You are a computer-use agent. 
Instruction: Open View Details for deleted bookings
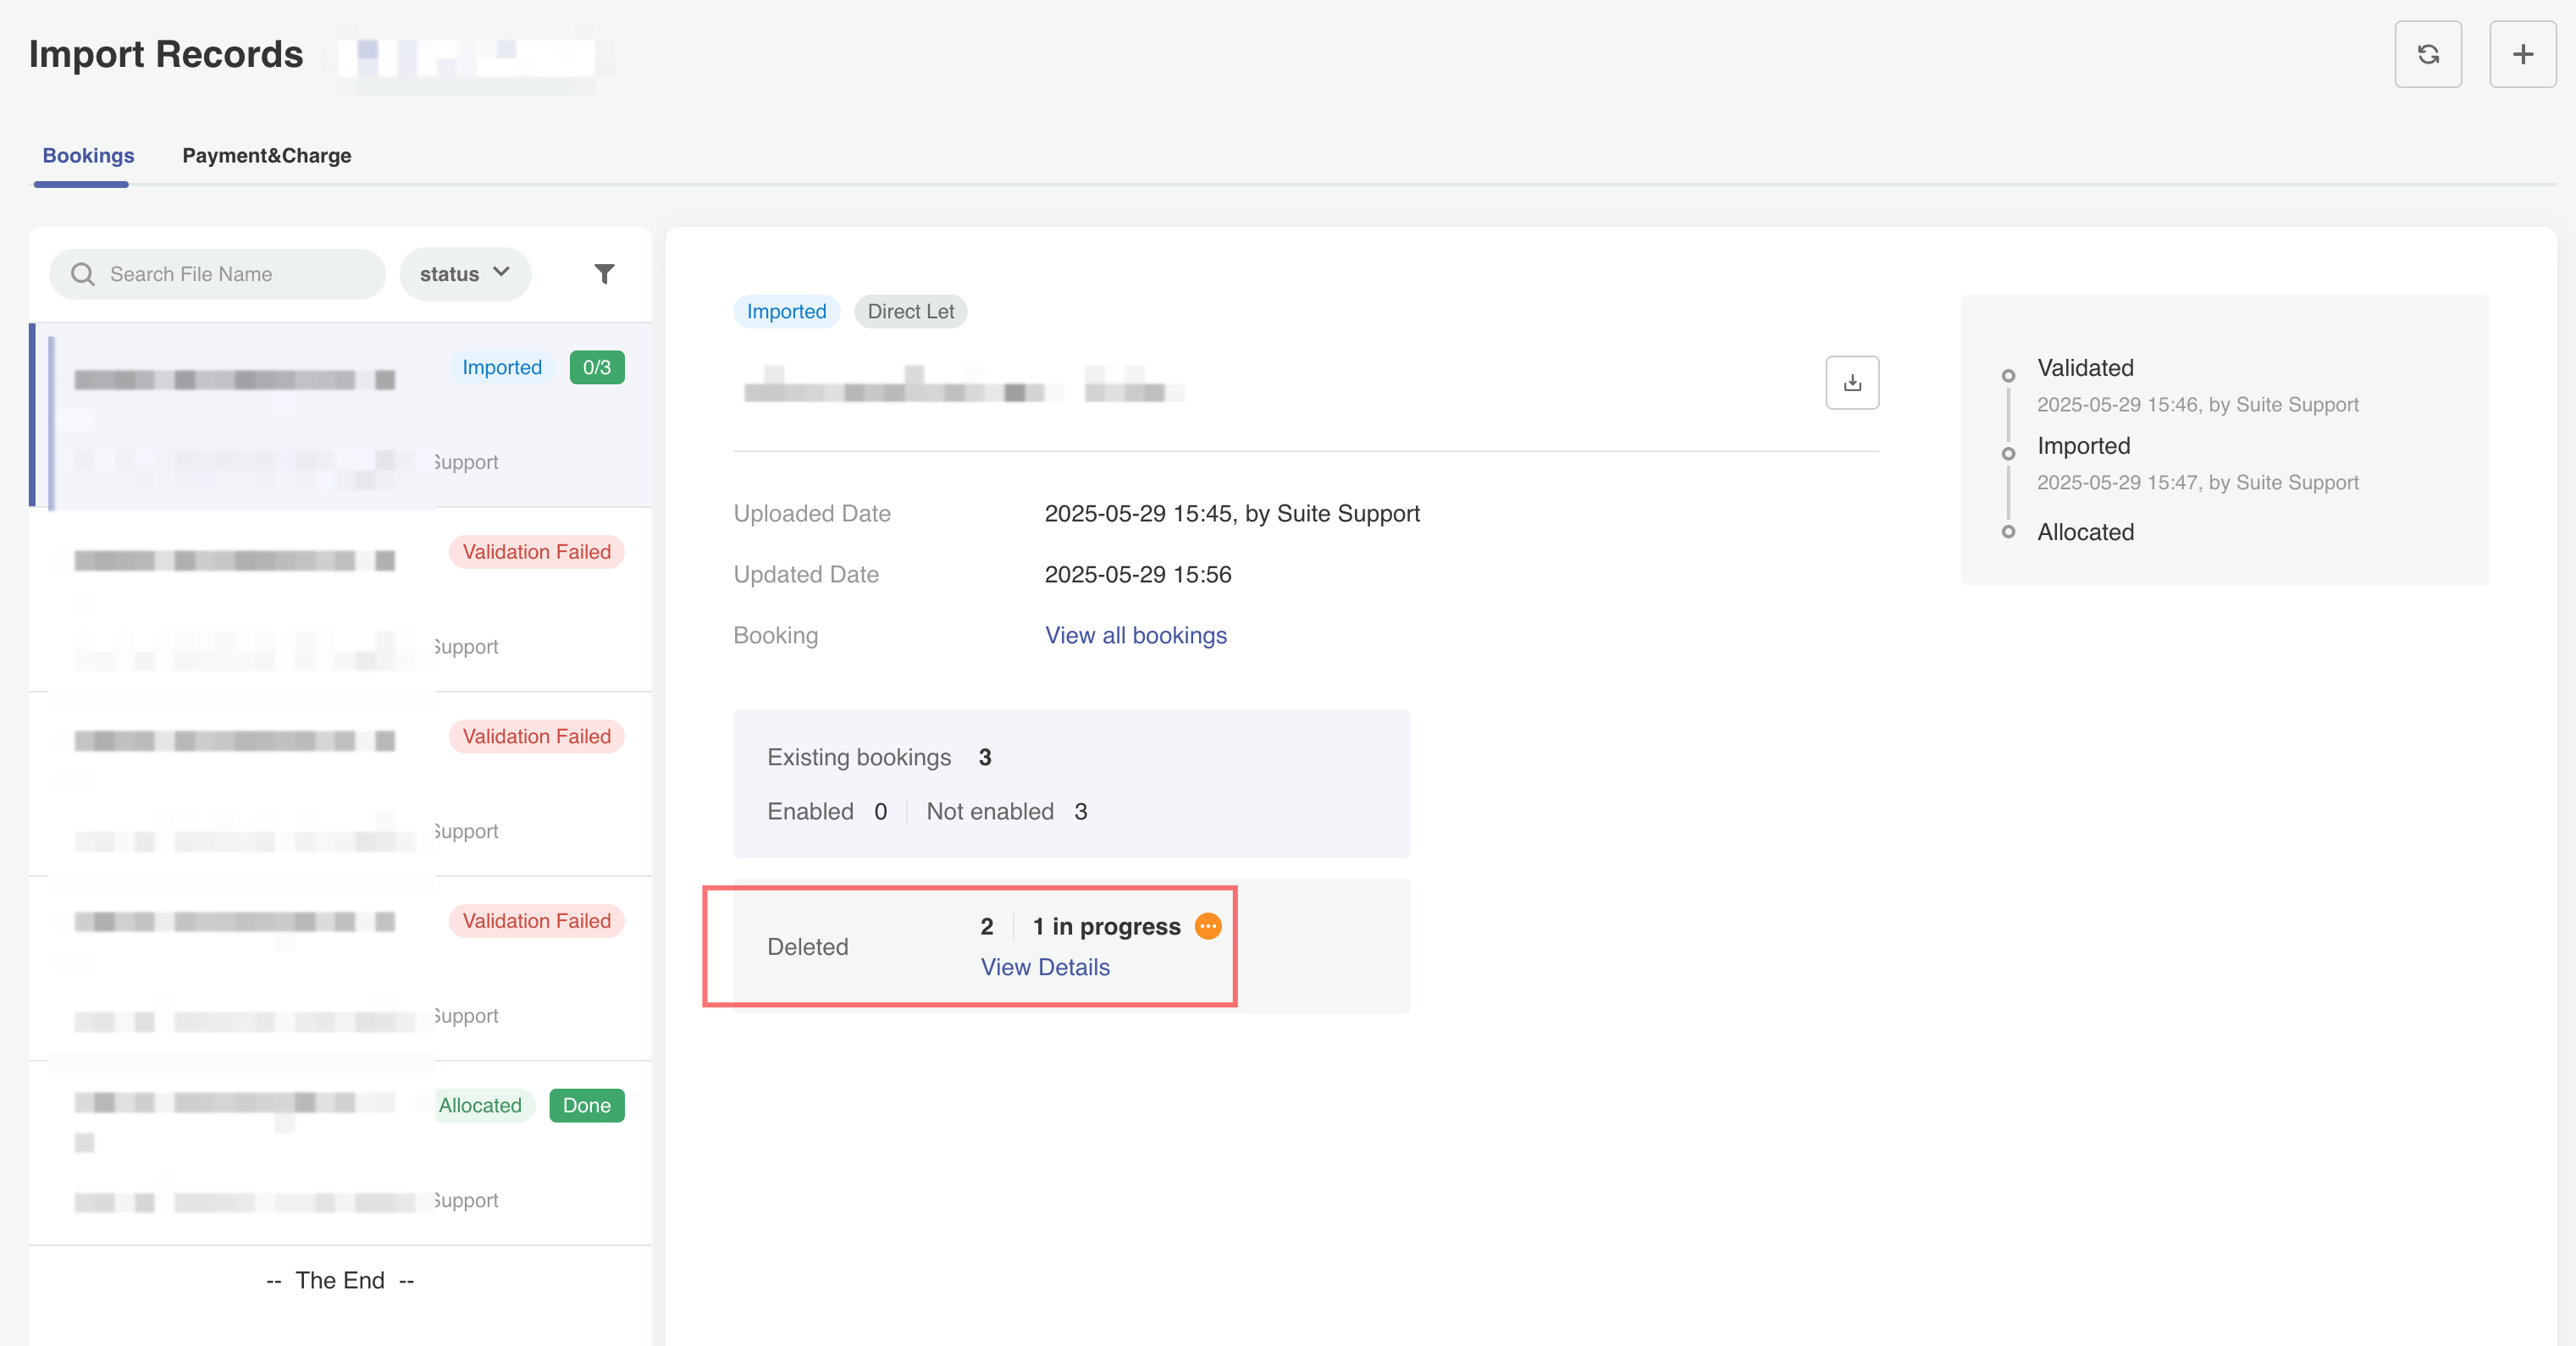pyautogui.click(x=1044, y=967)
